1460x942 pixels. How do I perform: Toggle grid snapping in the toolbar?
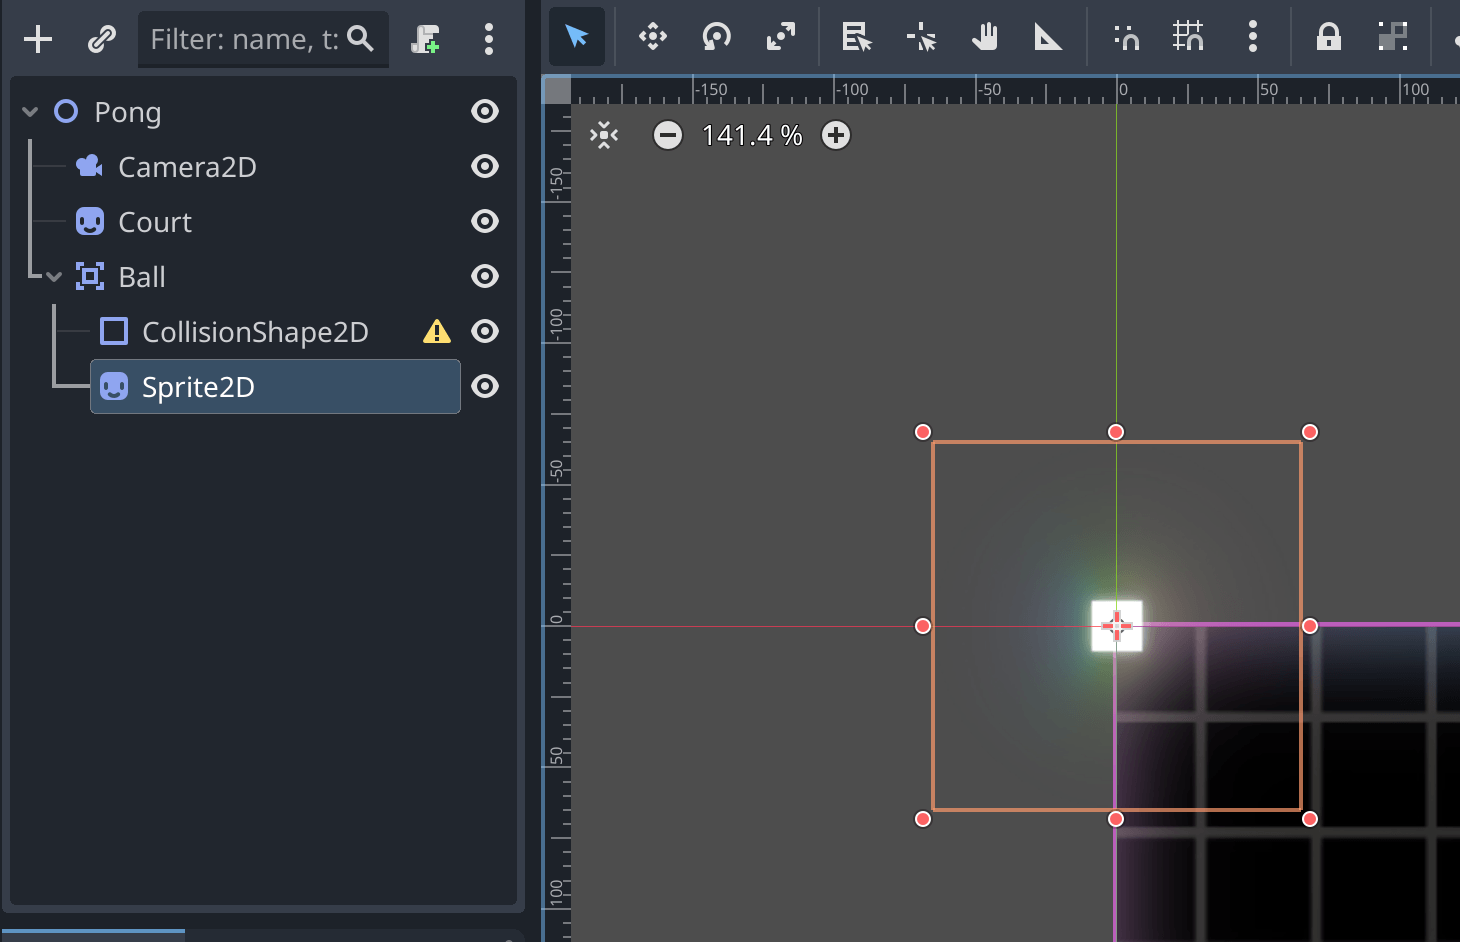click(1188, 37)
